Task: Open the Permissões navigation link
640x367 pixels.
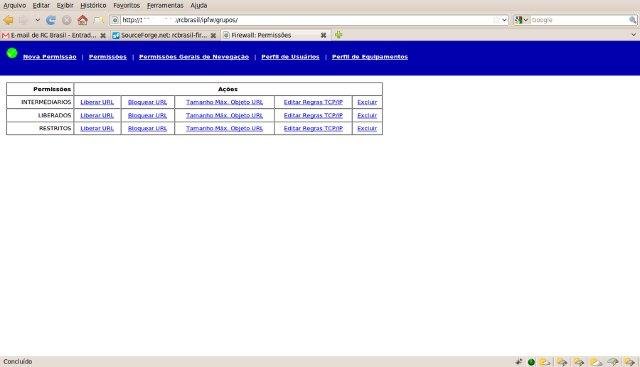Action: 108,57
